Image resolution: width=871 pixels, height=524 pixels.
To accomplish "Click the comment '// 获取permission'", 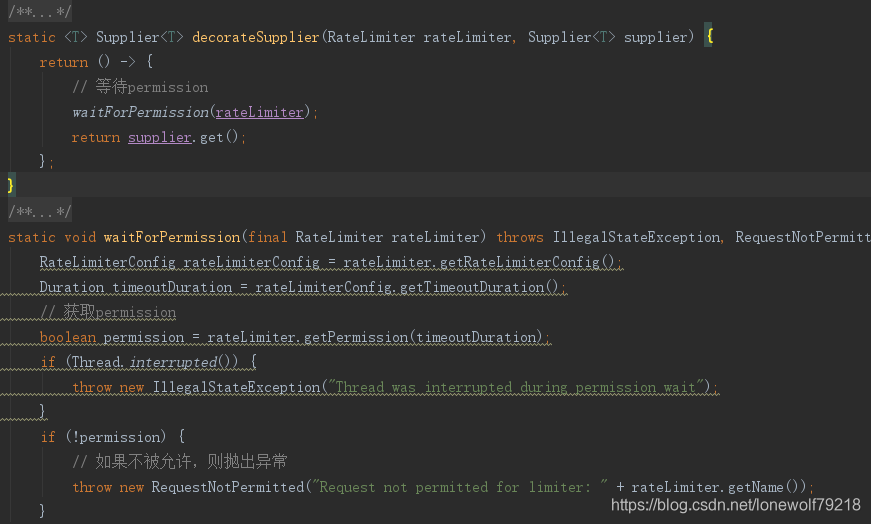I will click(x=108, y=312).
